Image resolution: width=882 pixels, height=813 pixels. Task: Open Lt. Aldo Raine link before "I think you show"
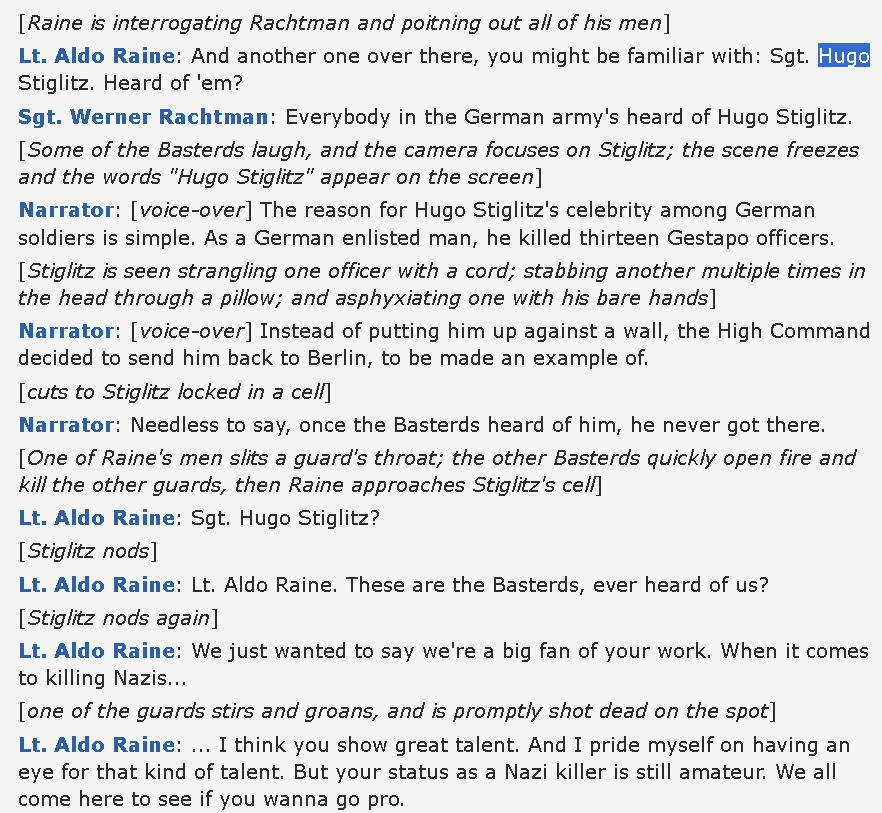[x=97, y=744]
